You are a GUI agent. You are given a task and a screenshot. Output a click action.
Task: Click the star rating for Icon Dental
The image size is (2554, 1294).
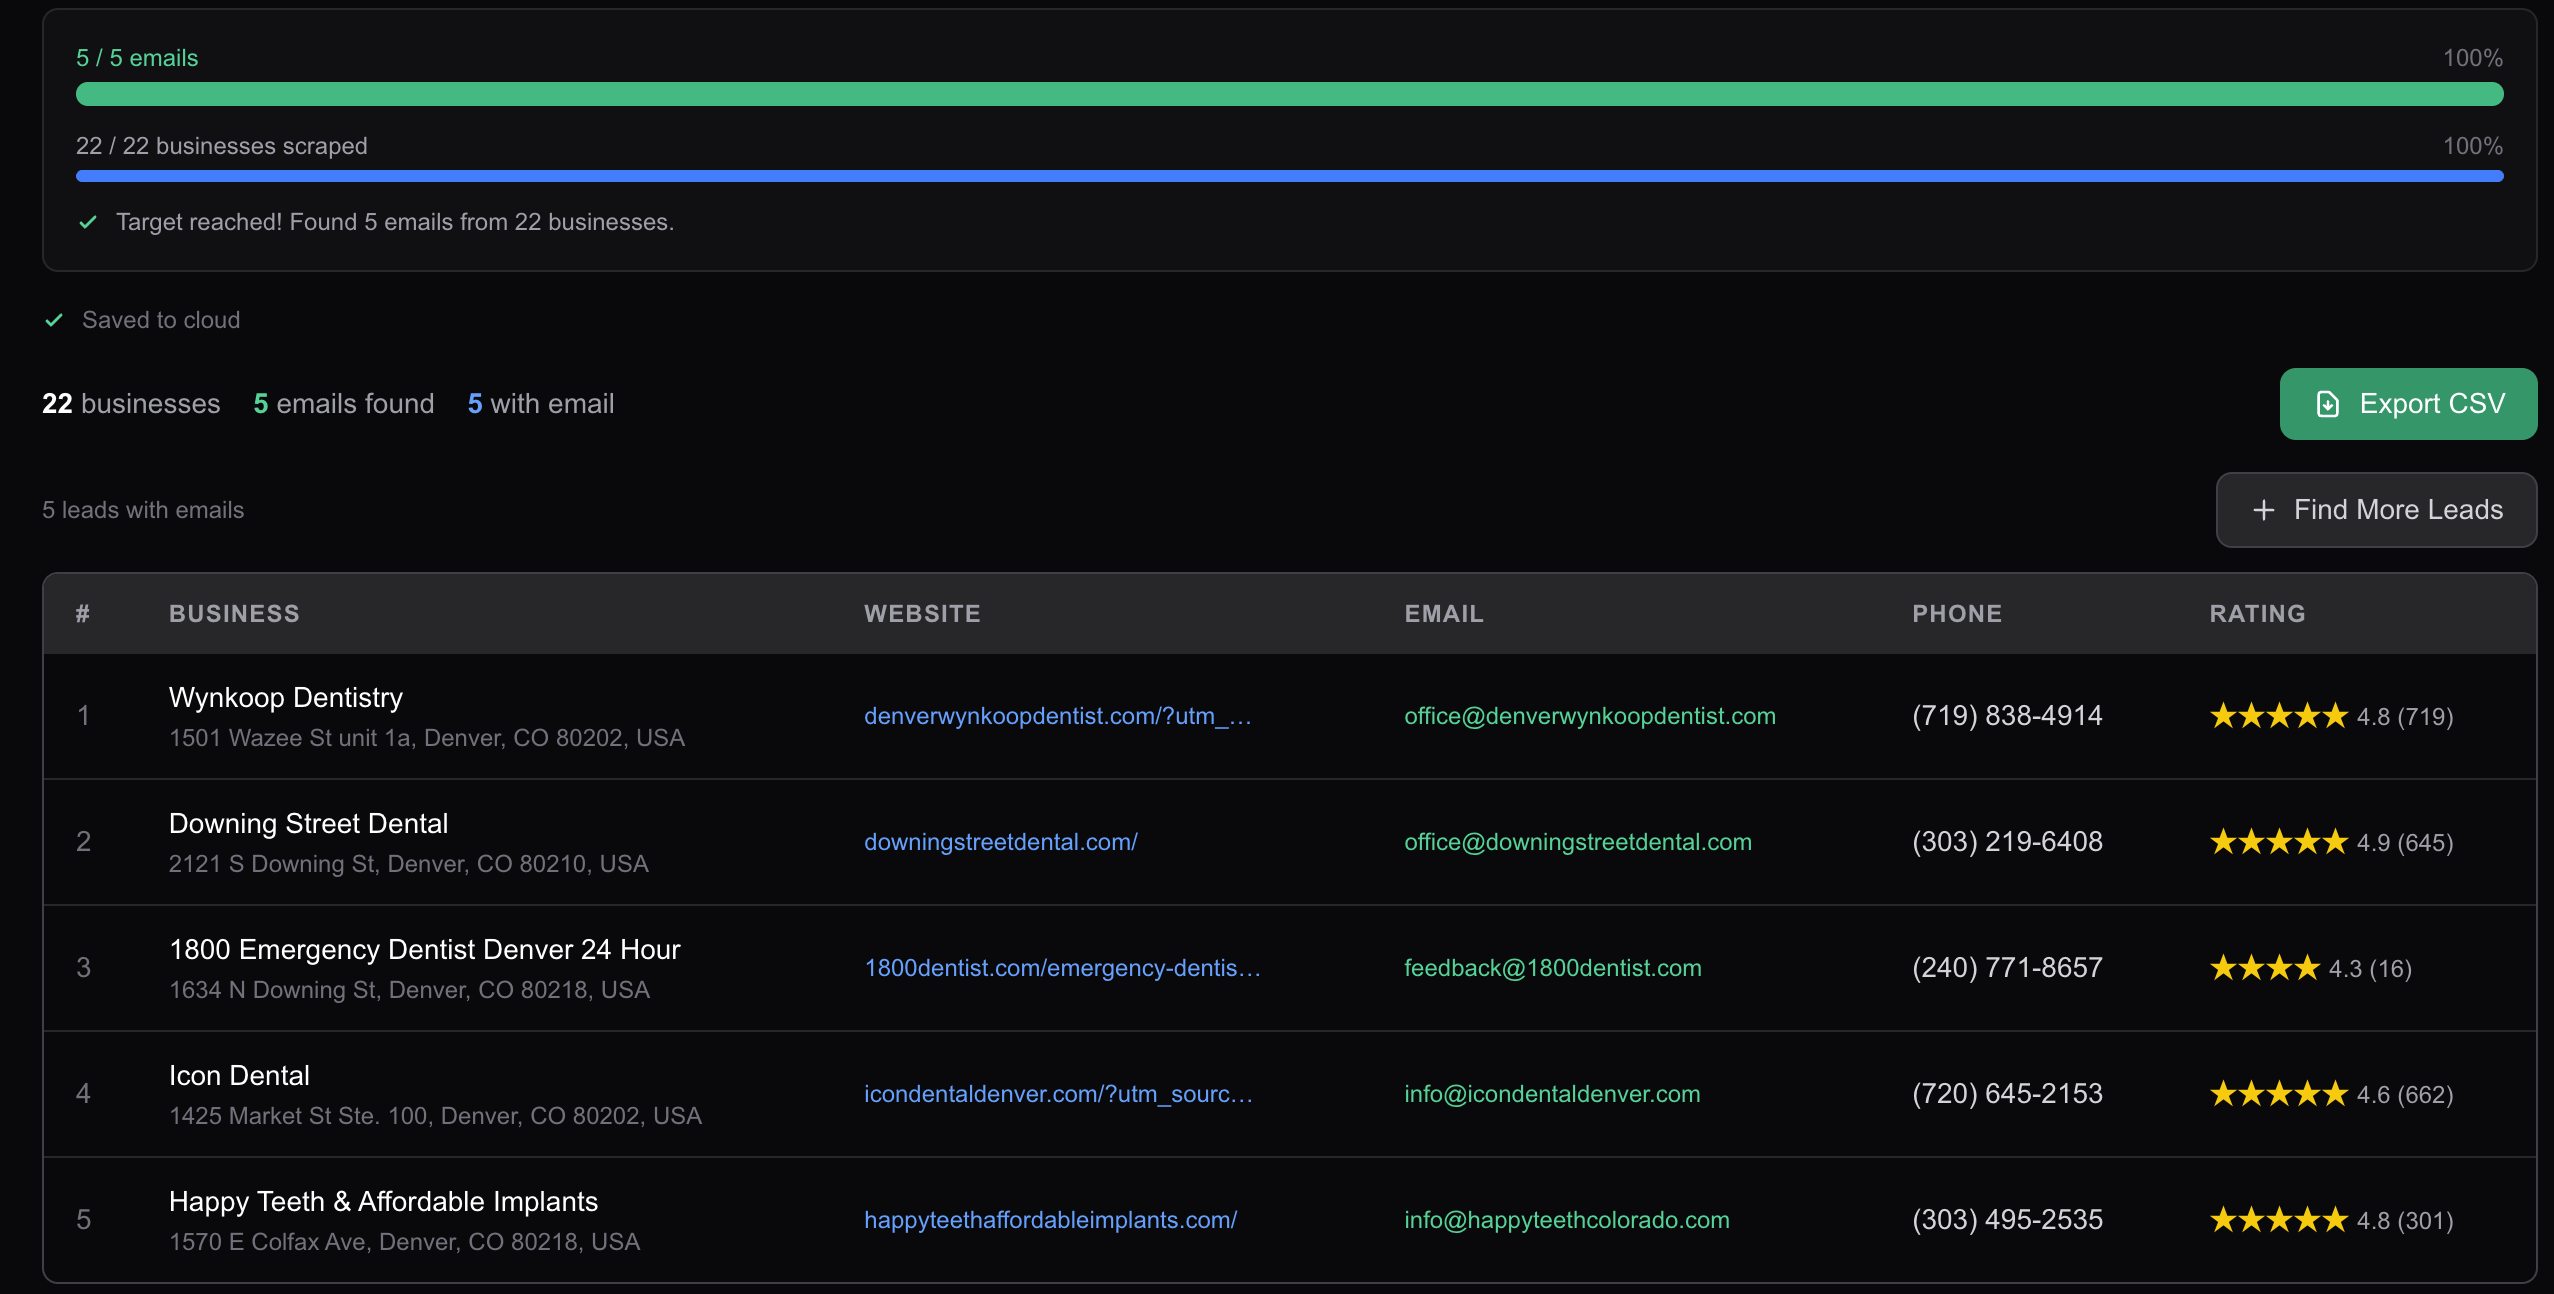point(2278,1093)
